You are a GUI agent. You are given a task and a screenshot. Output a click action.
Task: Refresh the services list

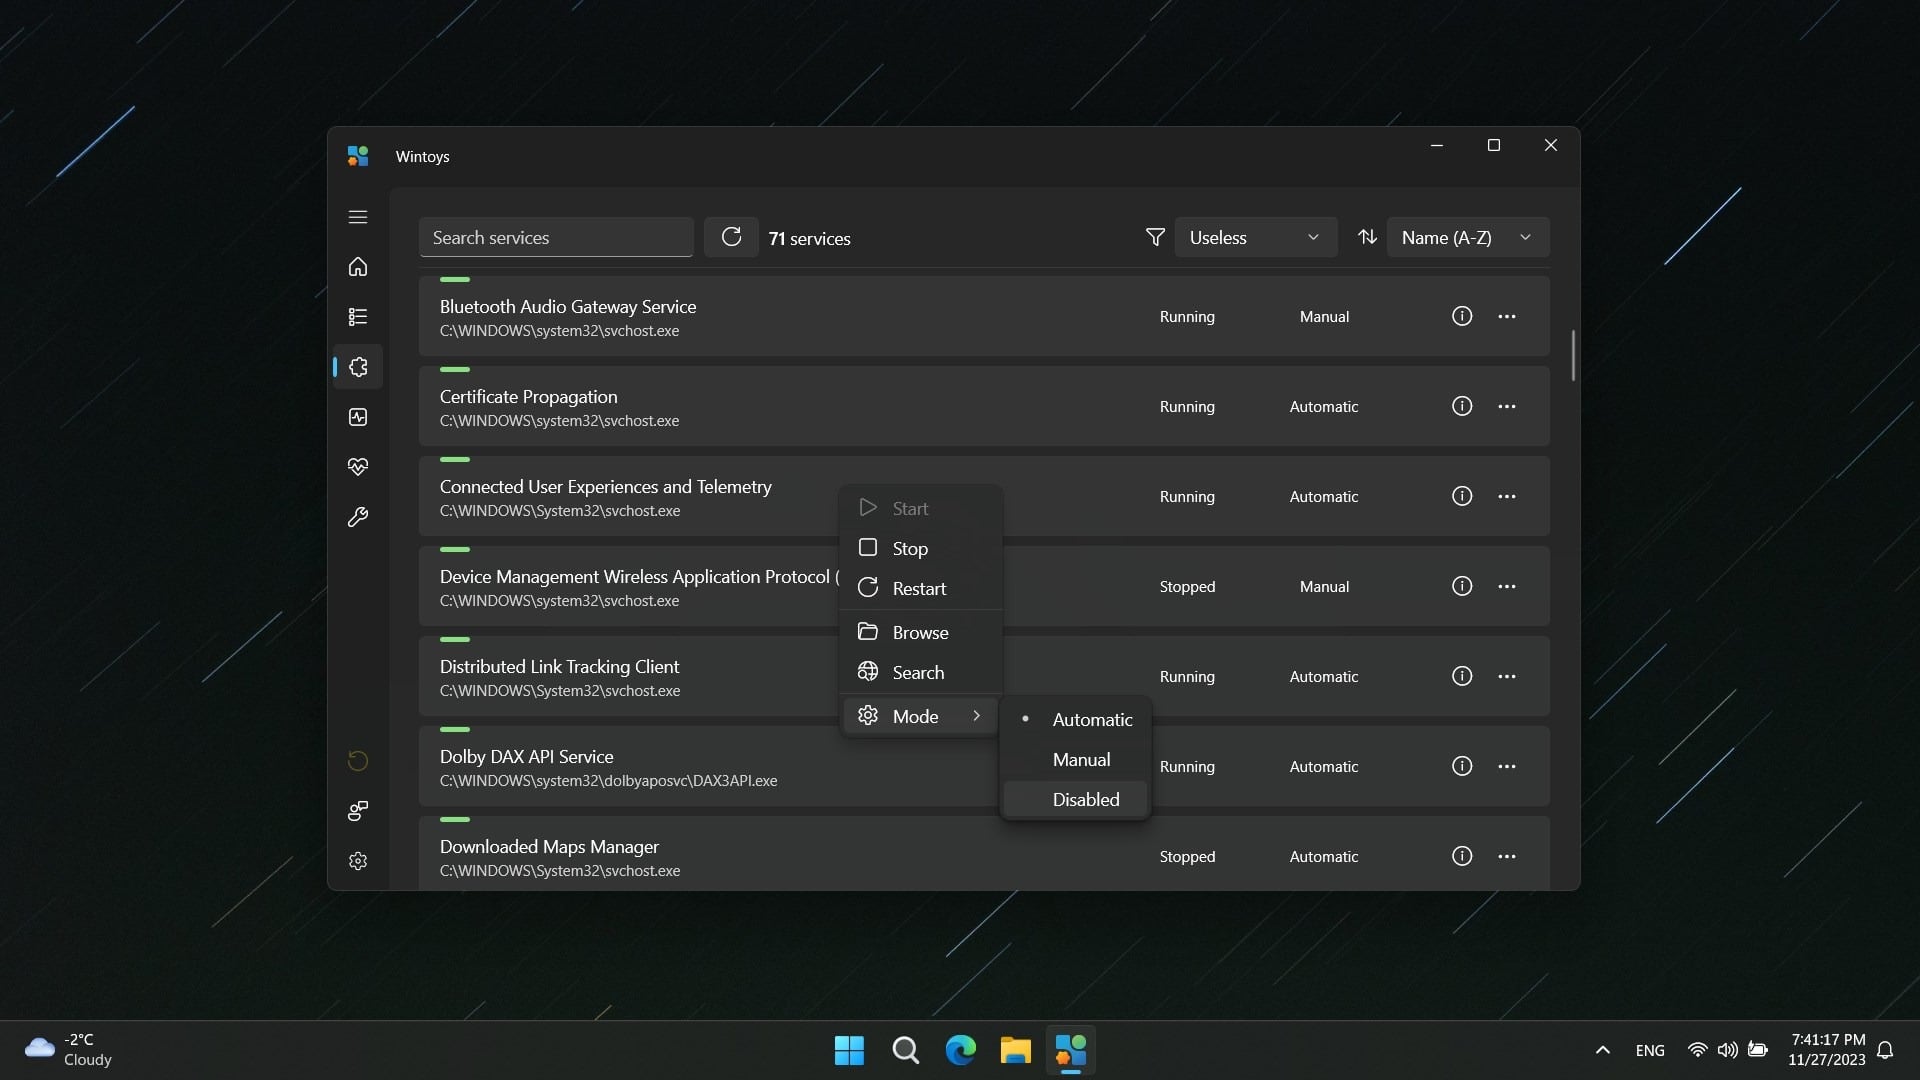(x=731, y=237)
